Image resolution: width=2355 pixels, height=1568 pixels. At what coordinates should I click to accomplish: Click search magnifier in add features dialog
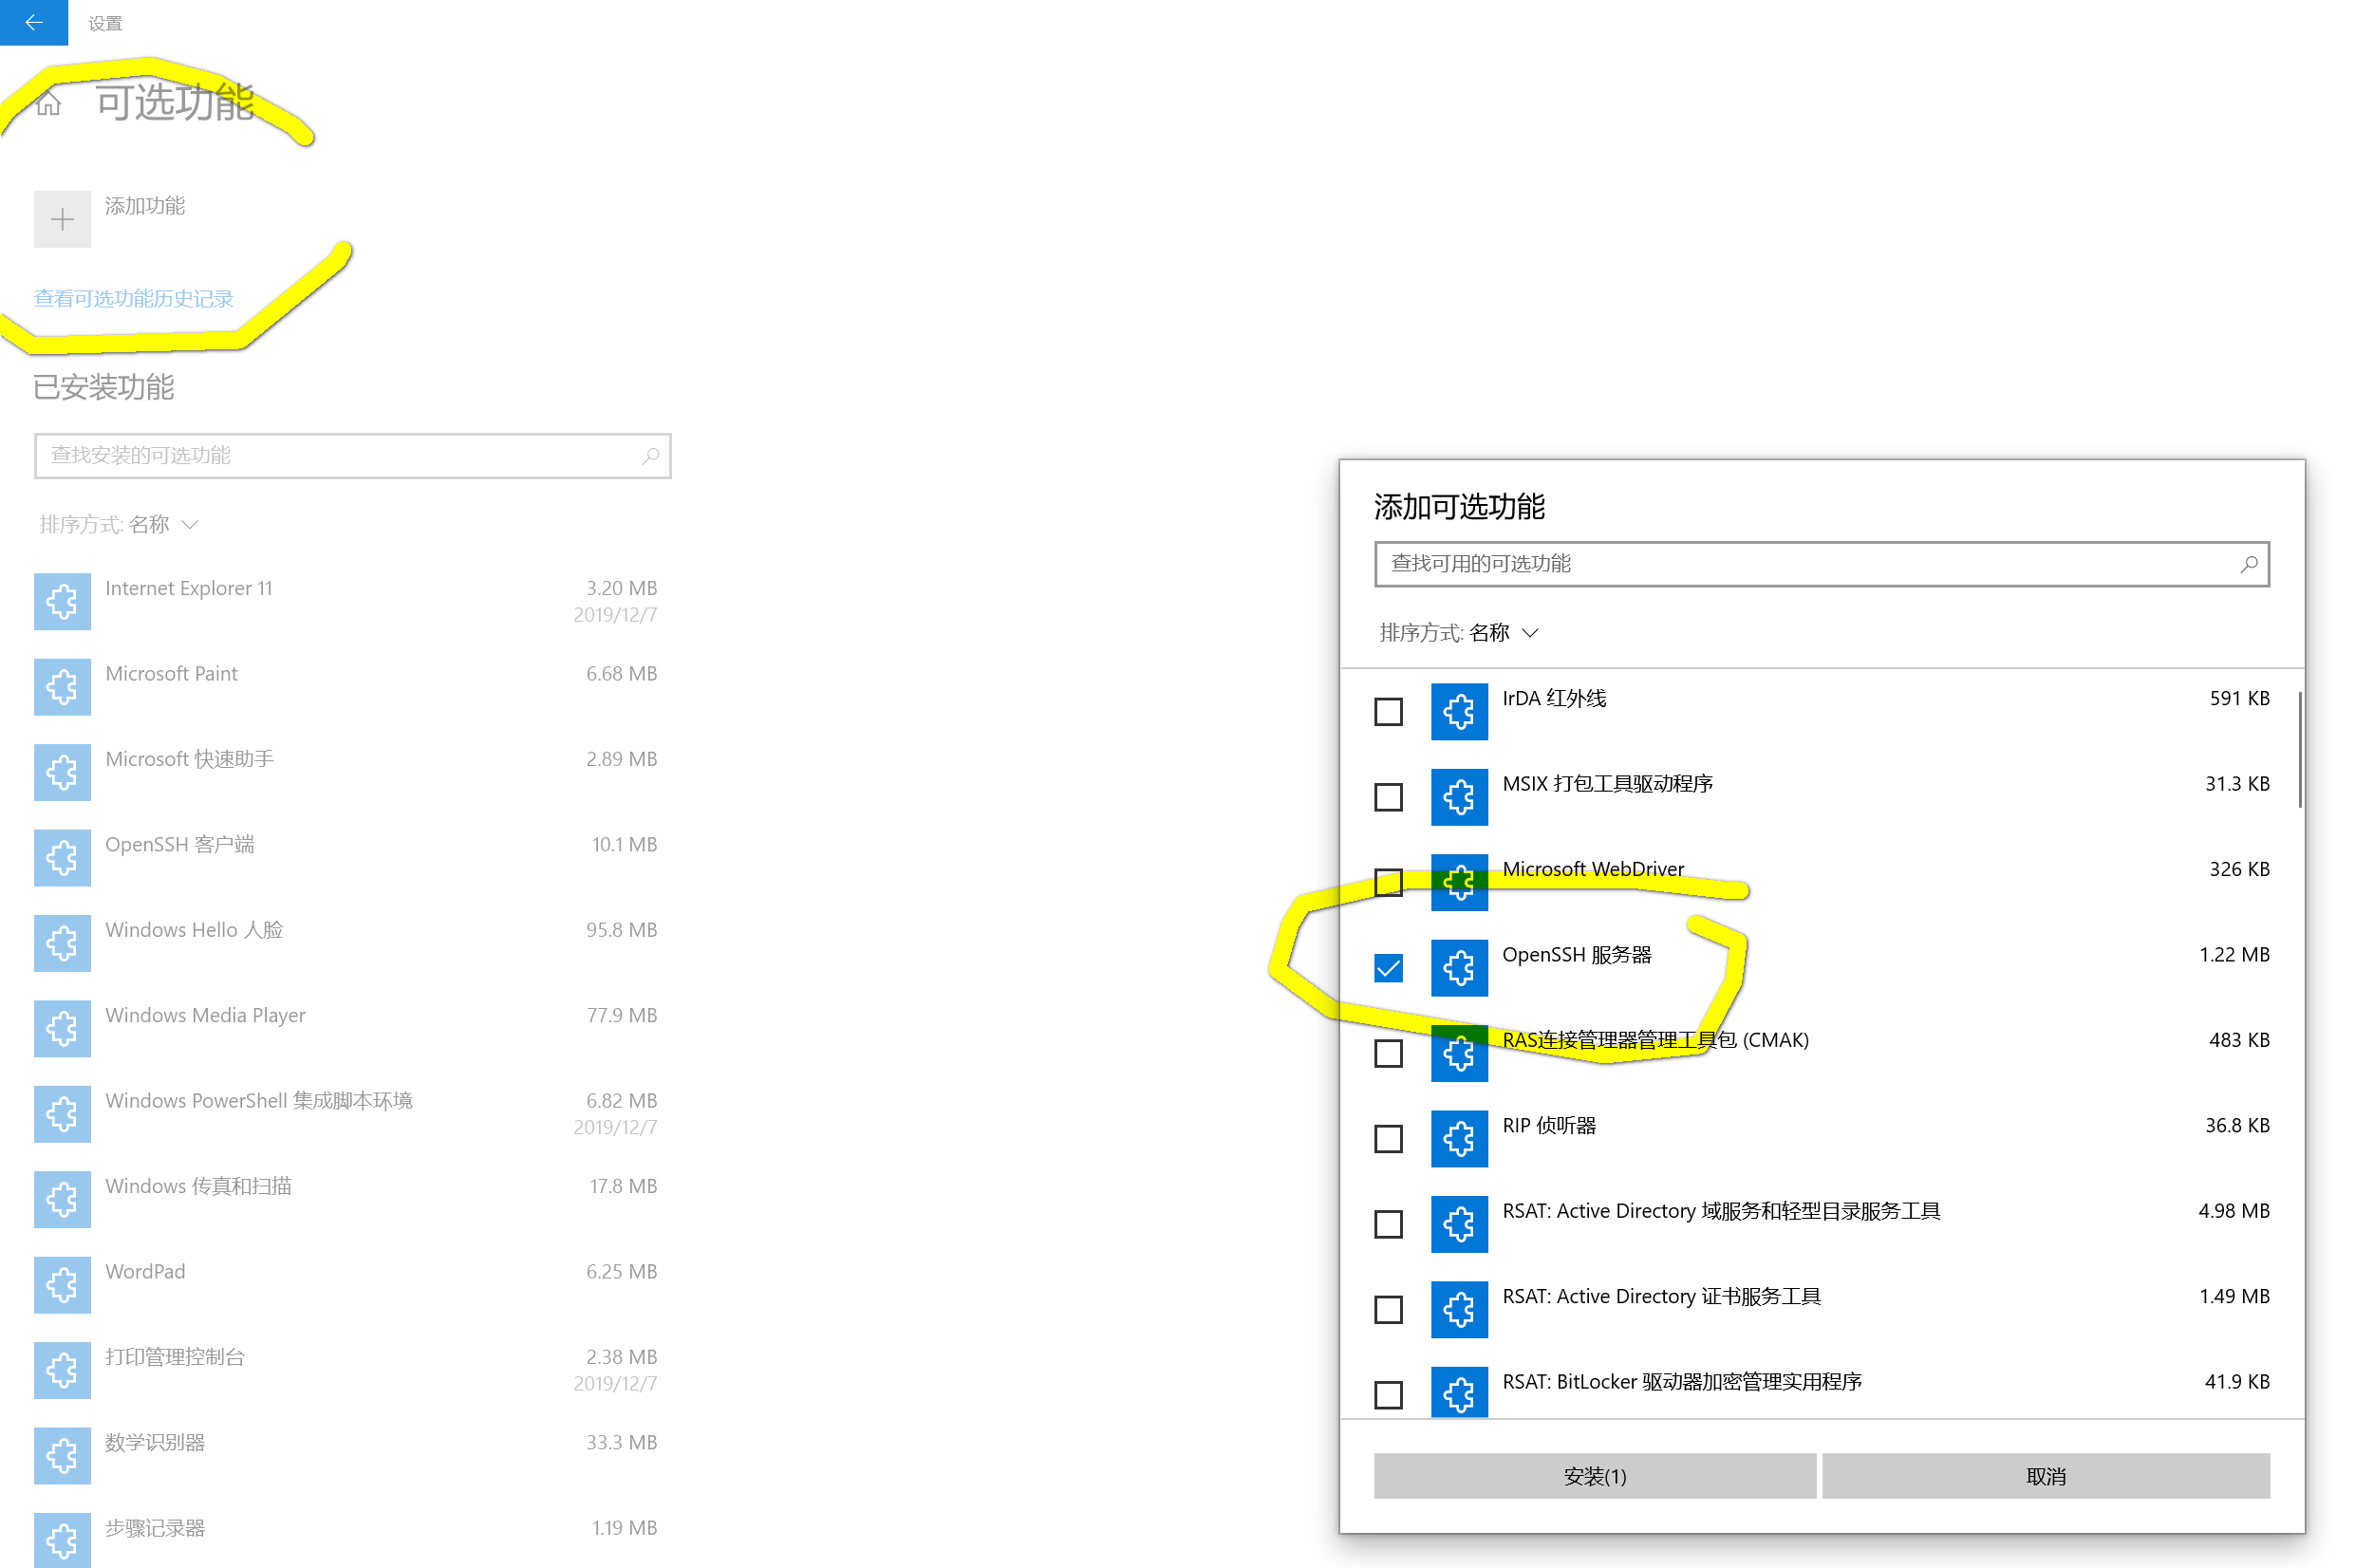coord(2248,564)
